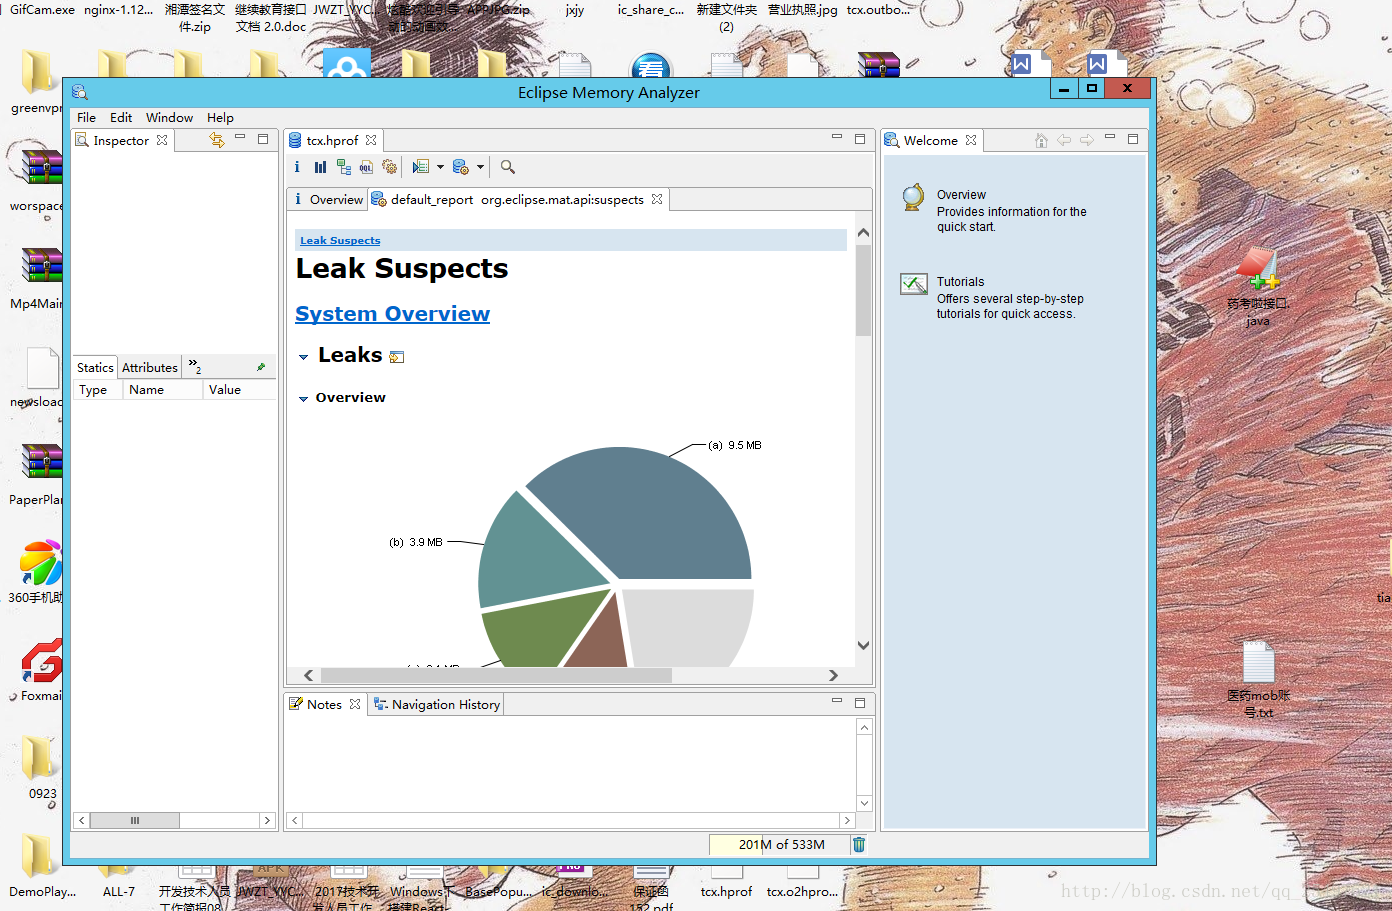Open the Window menu

pyautogui.click(x=169, y=117)
